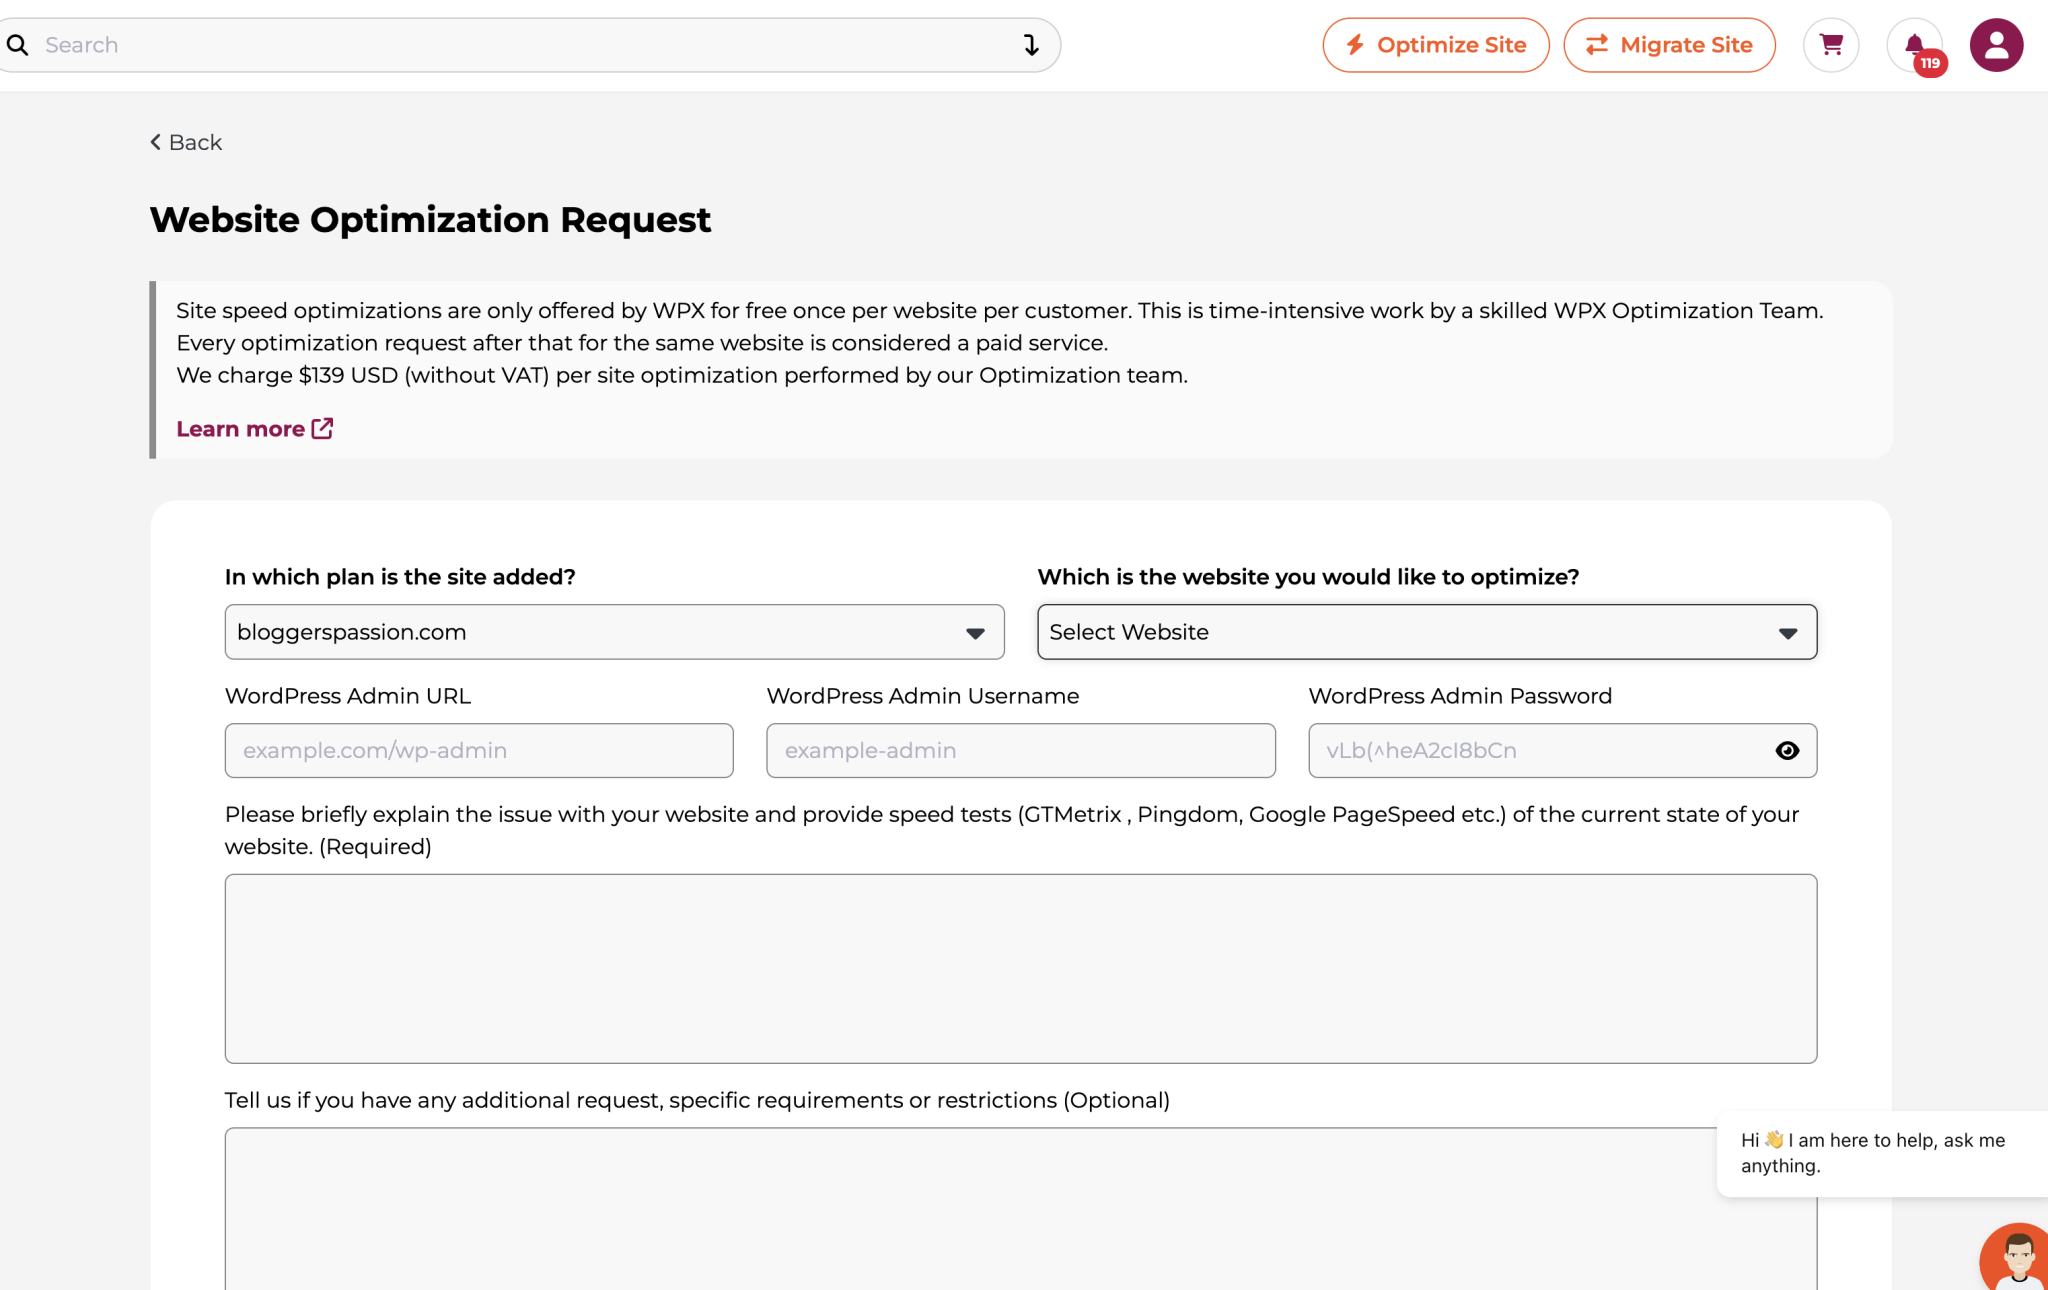
Task: Click the lightning icon on Optimize Site
Action: click(x=1356, y=44)
